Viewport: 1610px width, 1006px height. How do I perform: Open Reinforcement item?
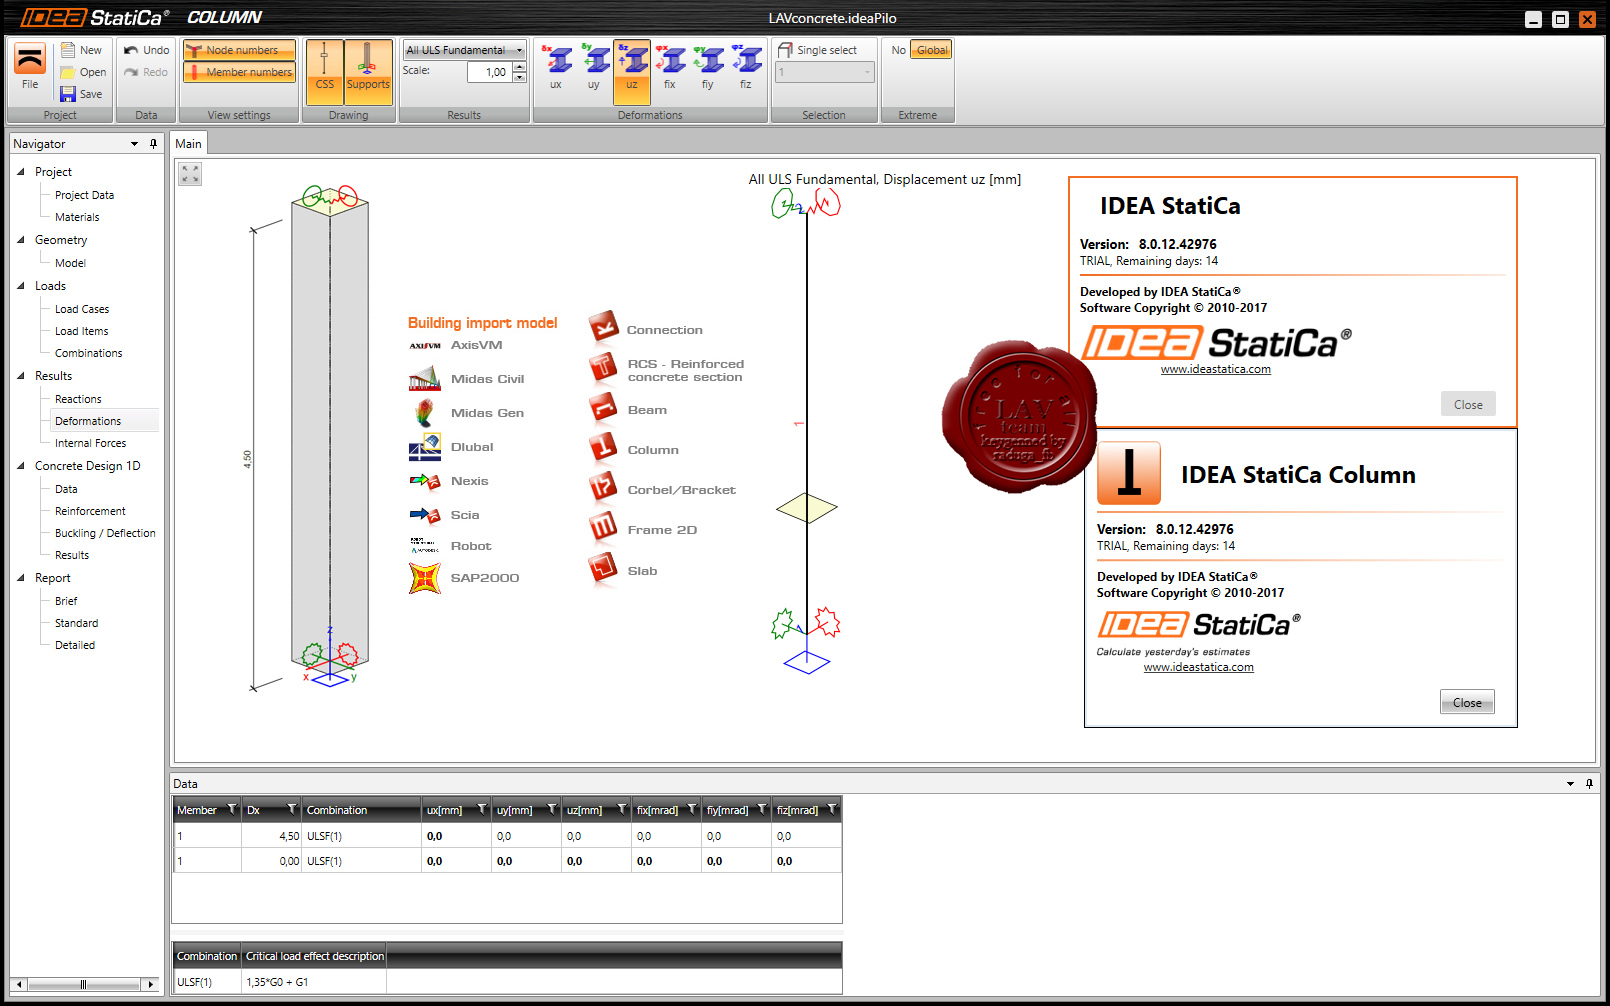pyautogui.click(x=90, y=511)
